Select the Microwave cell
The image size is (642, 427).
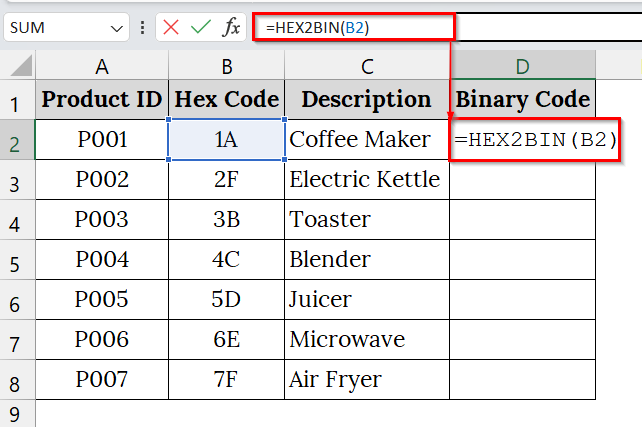pyautogui.click(x=367, y=340)
